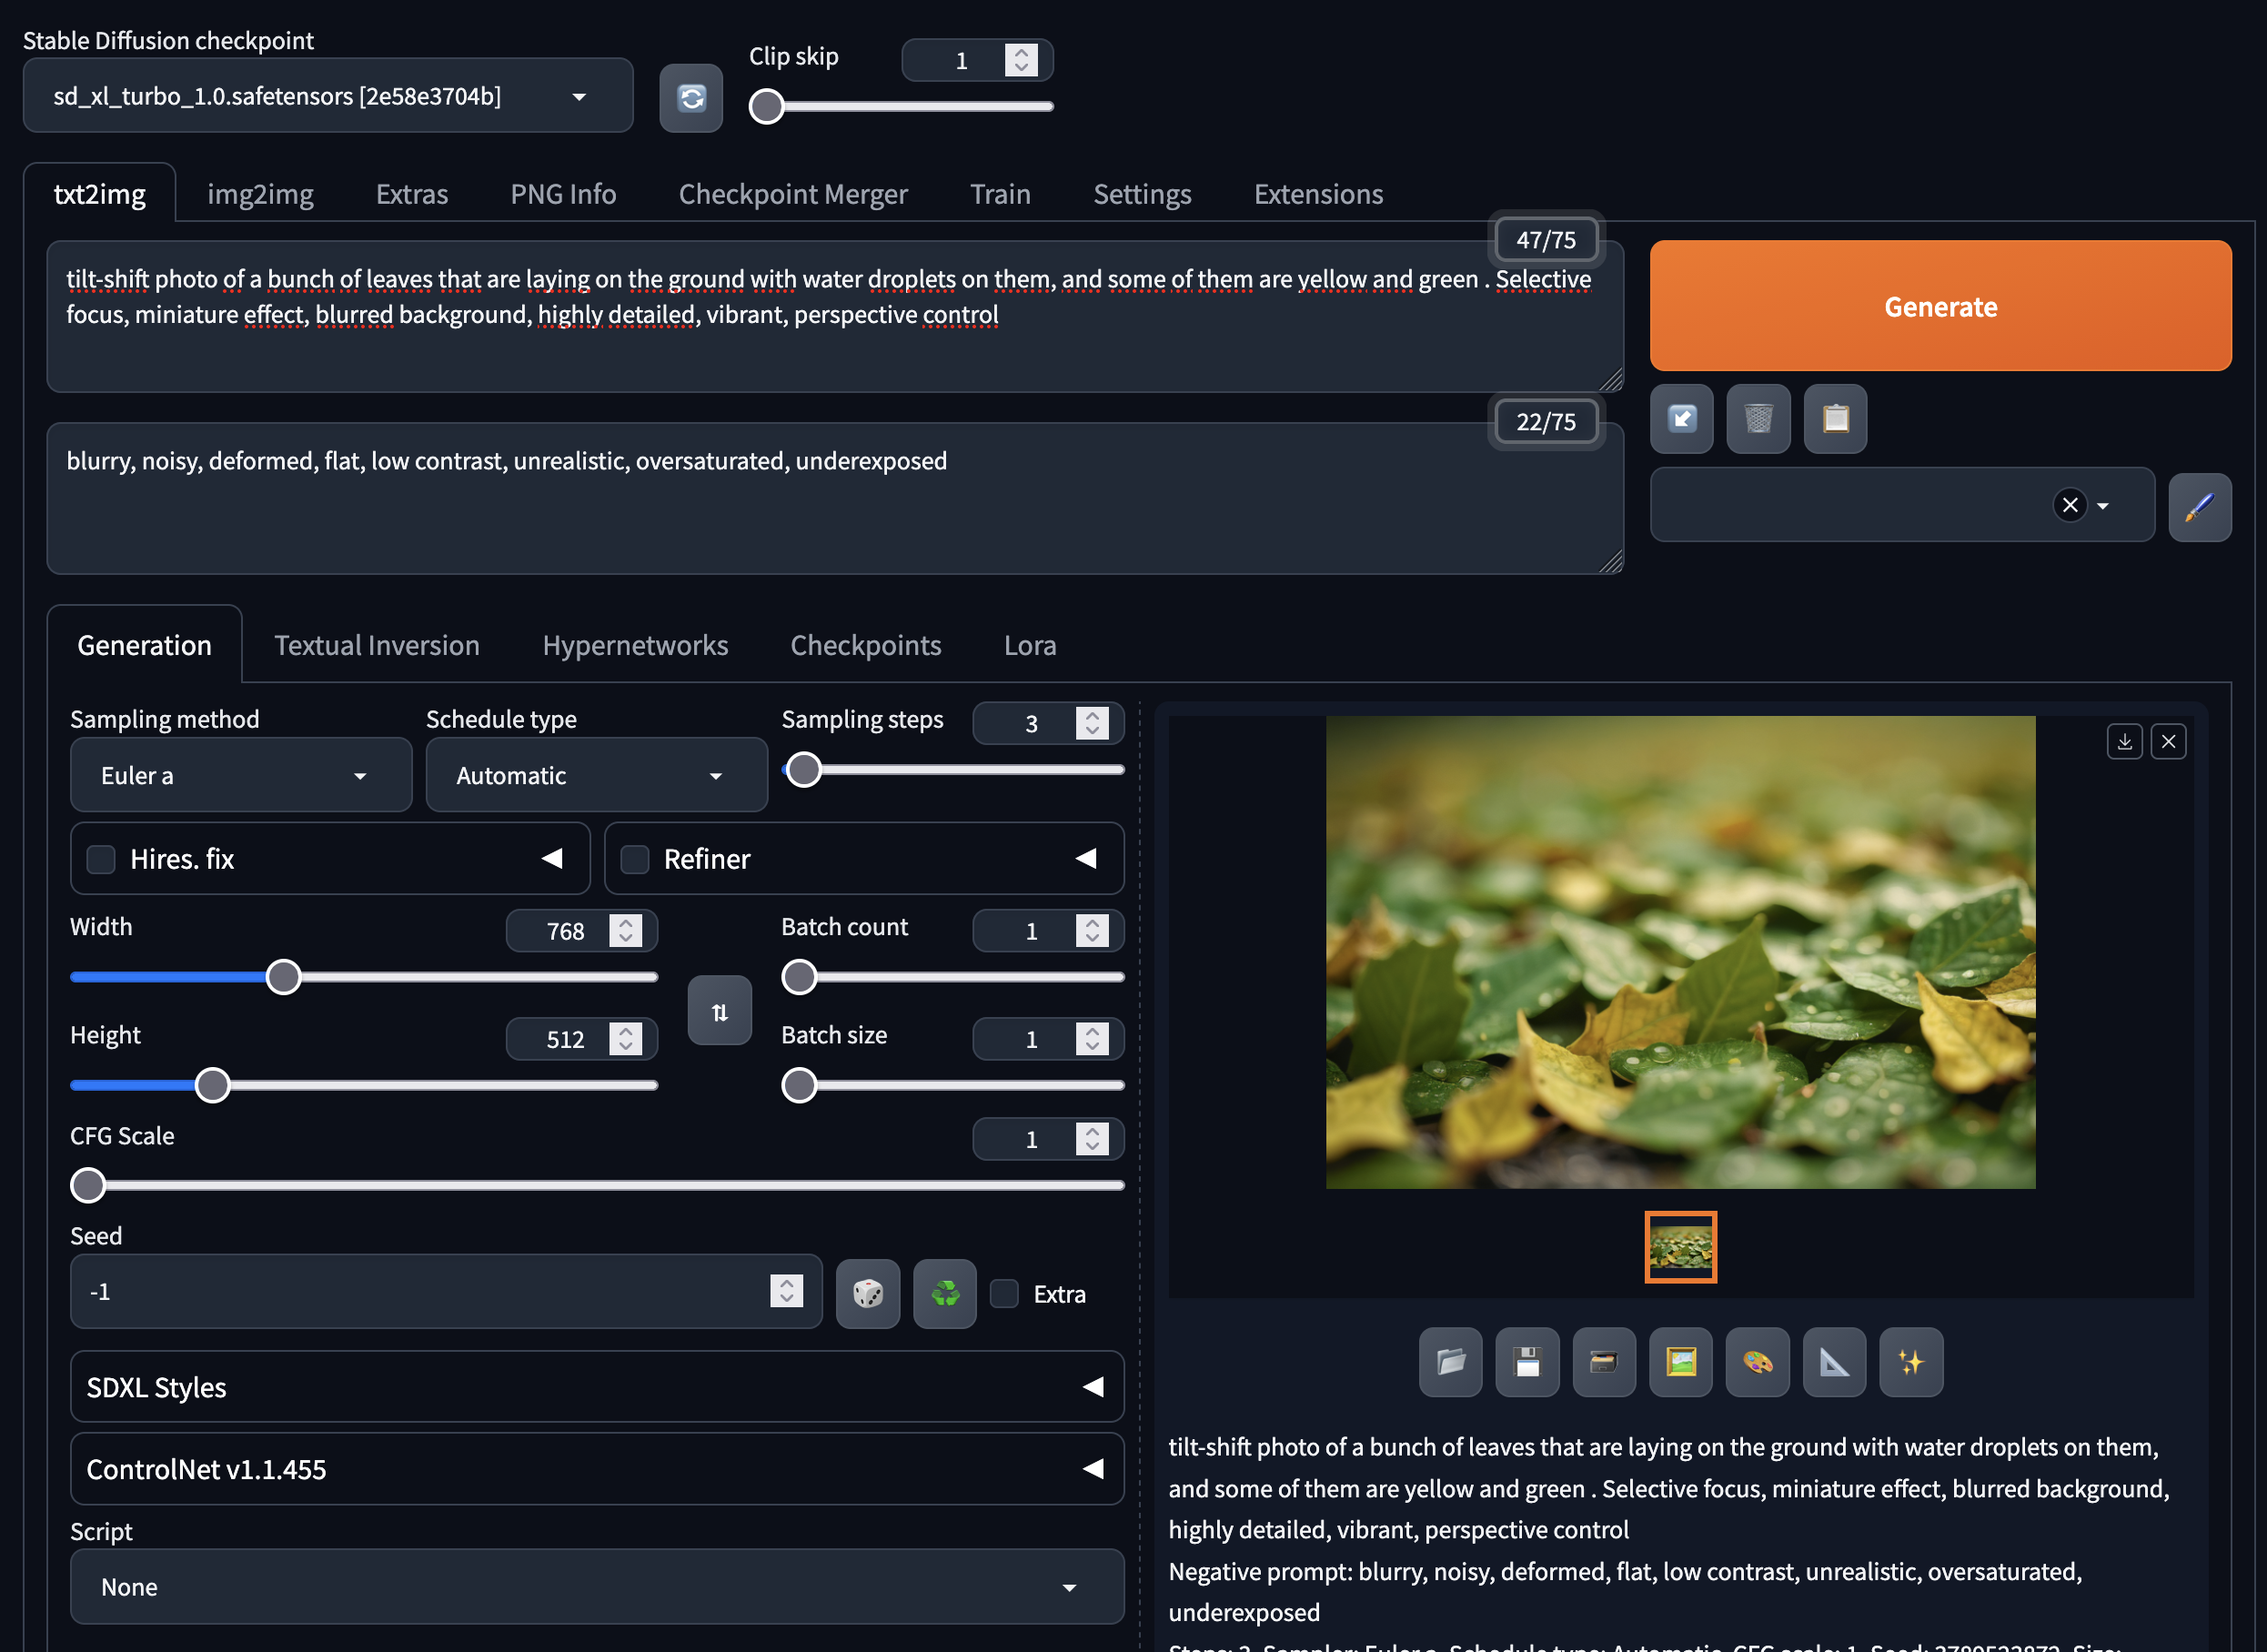
Task: Tick the Extra seed checkbox
Action: 1004,1293
